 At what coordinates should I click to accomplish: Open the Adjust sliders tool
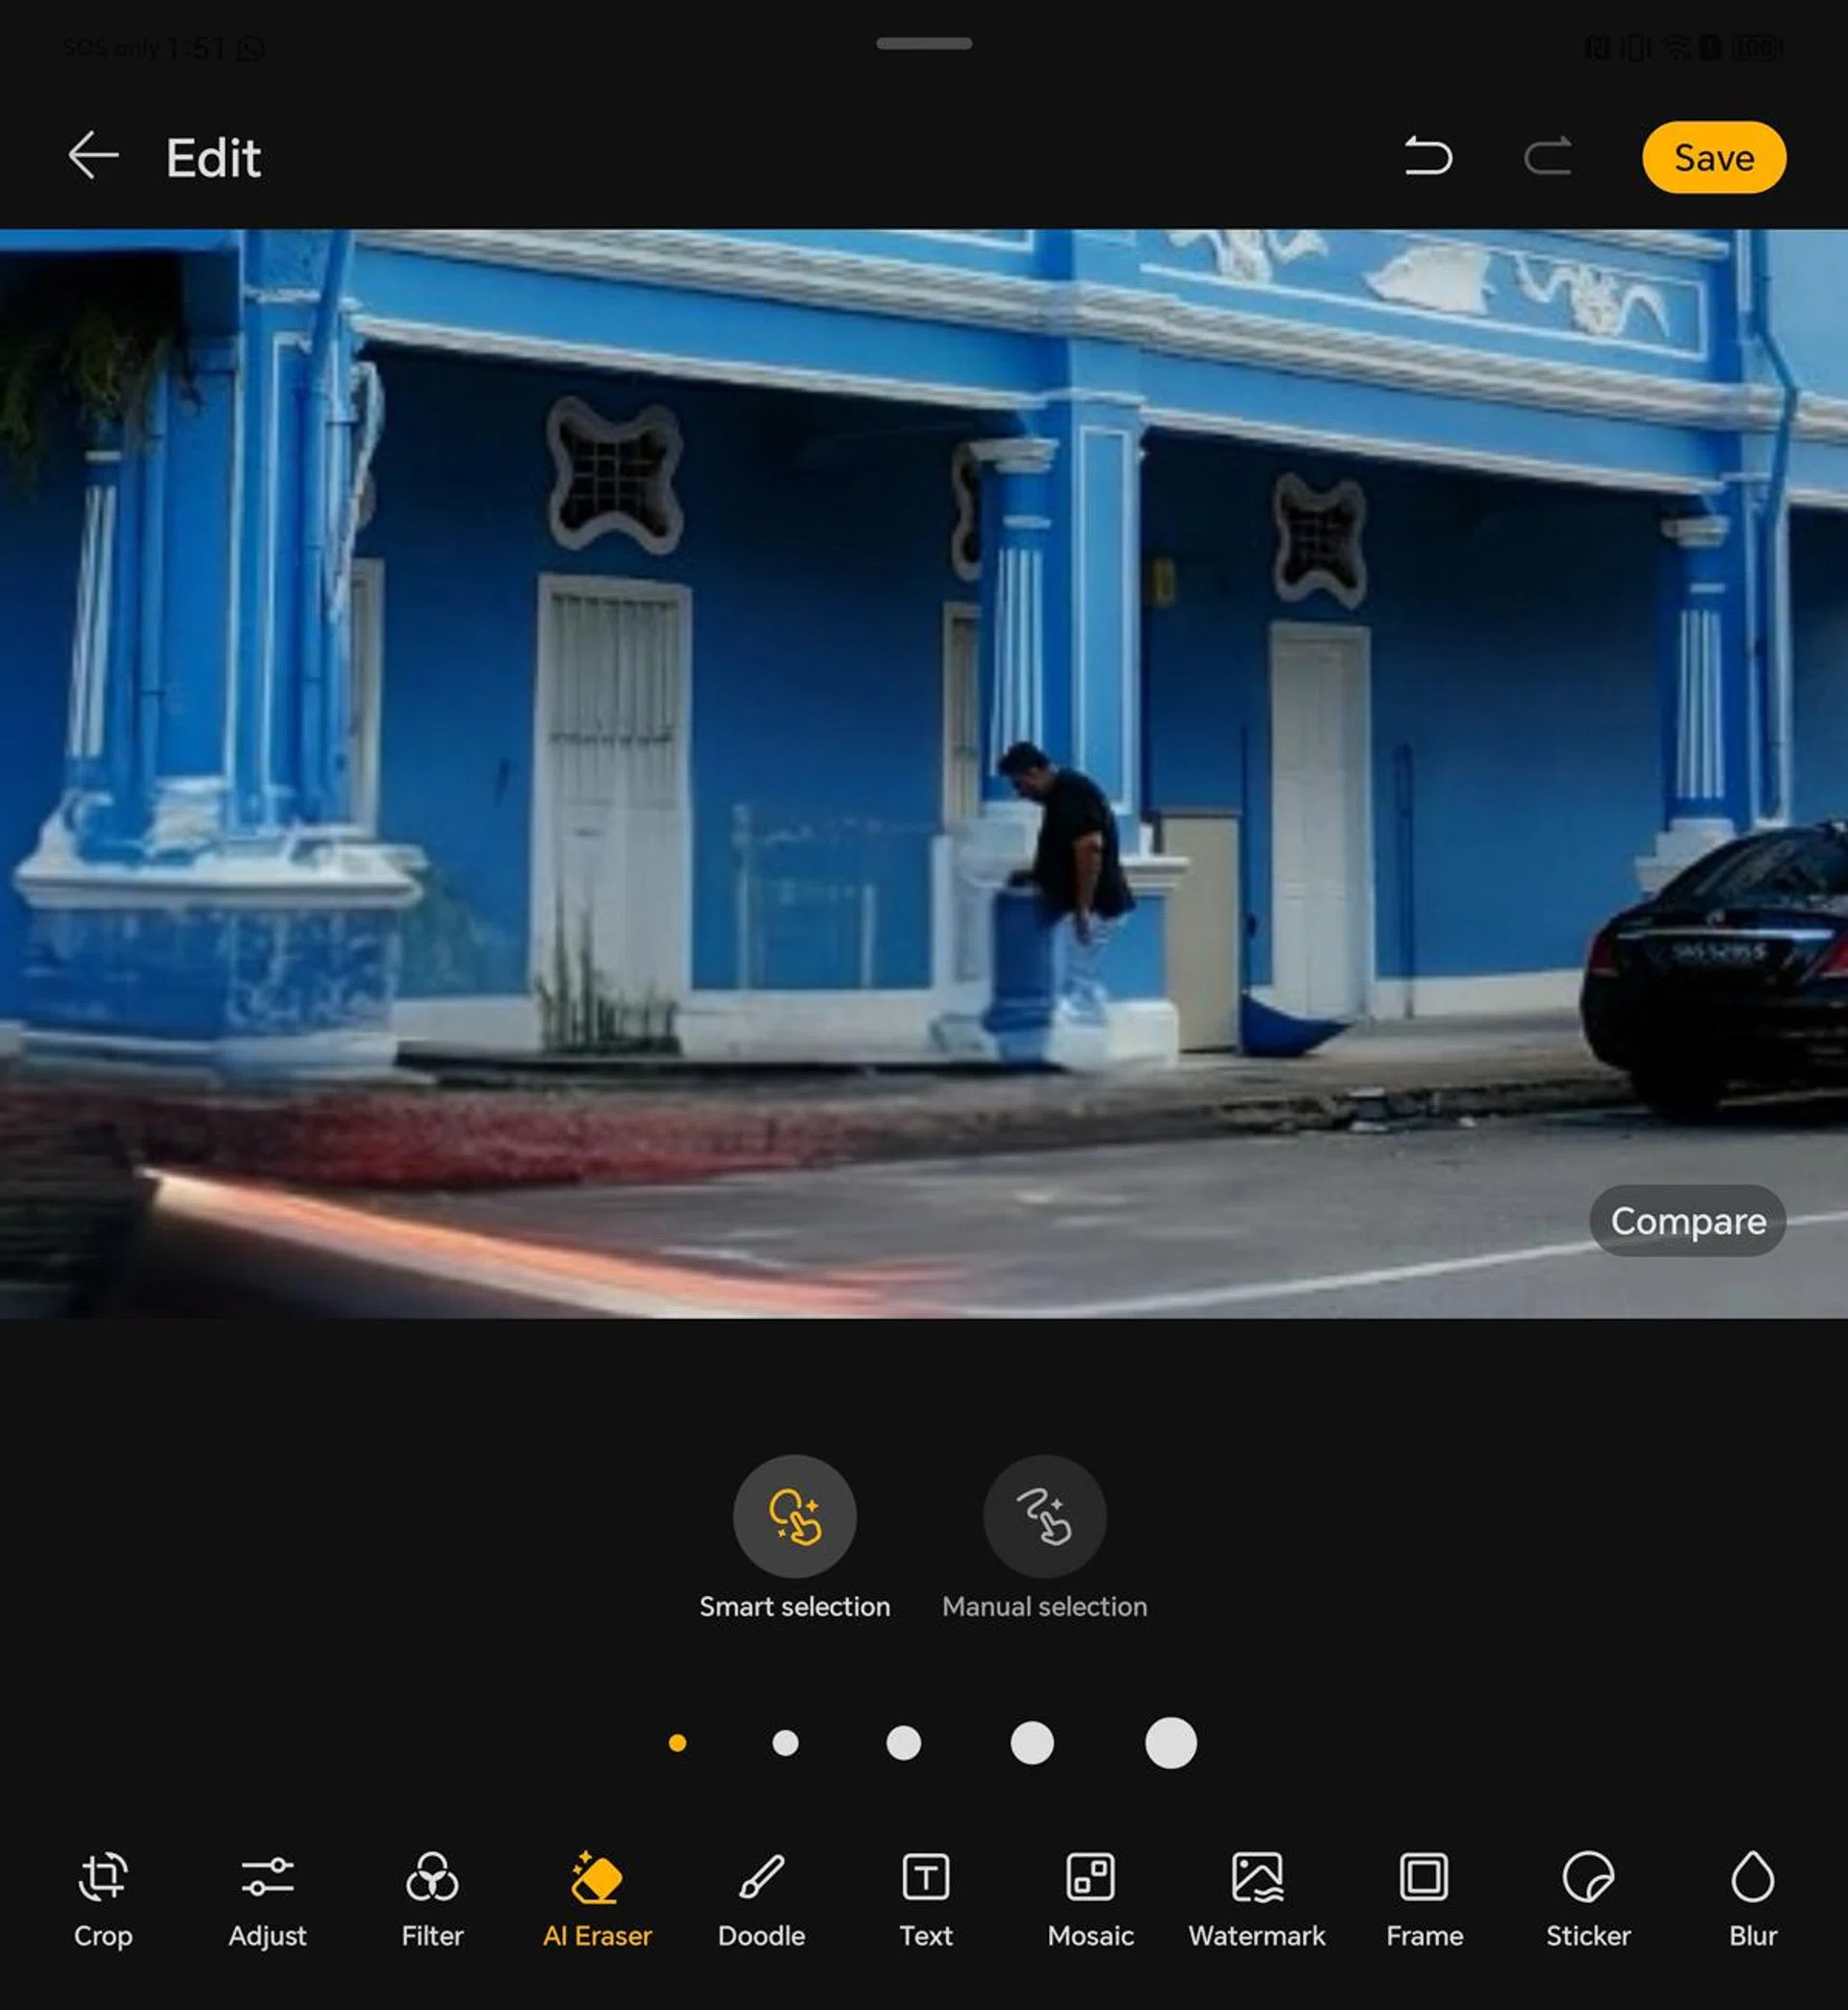coord(267,1897)
